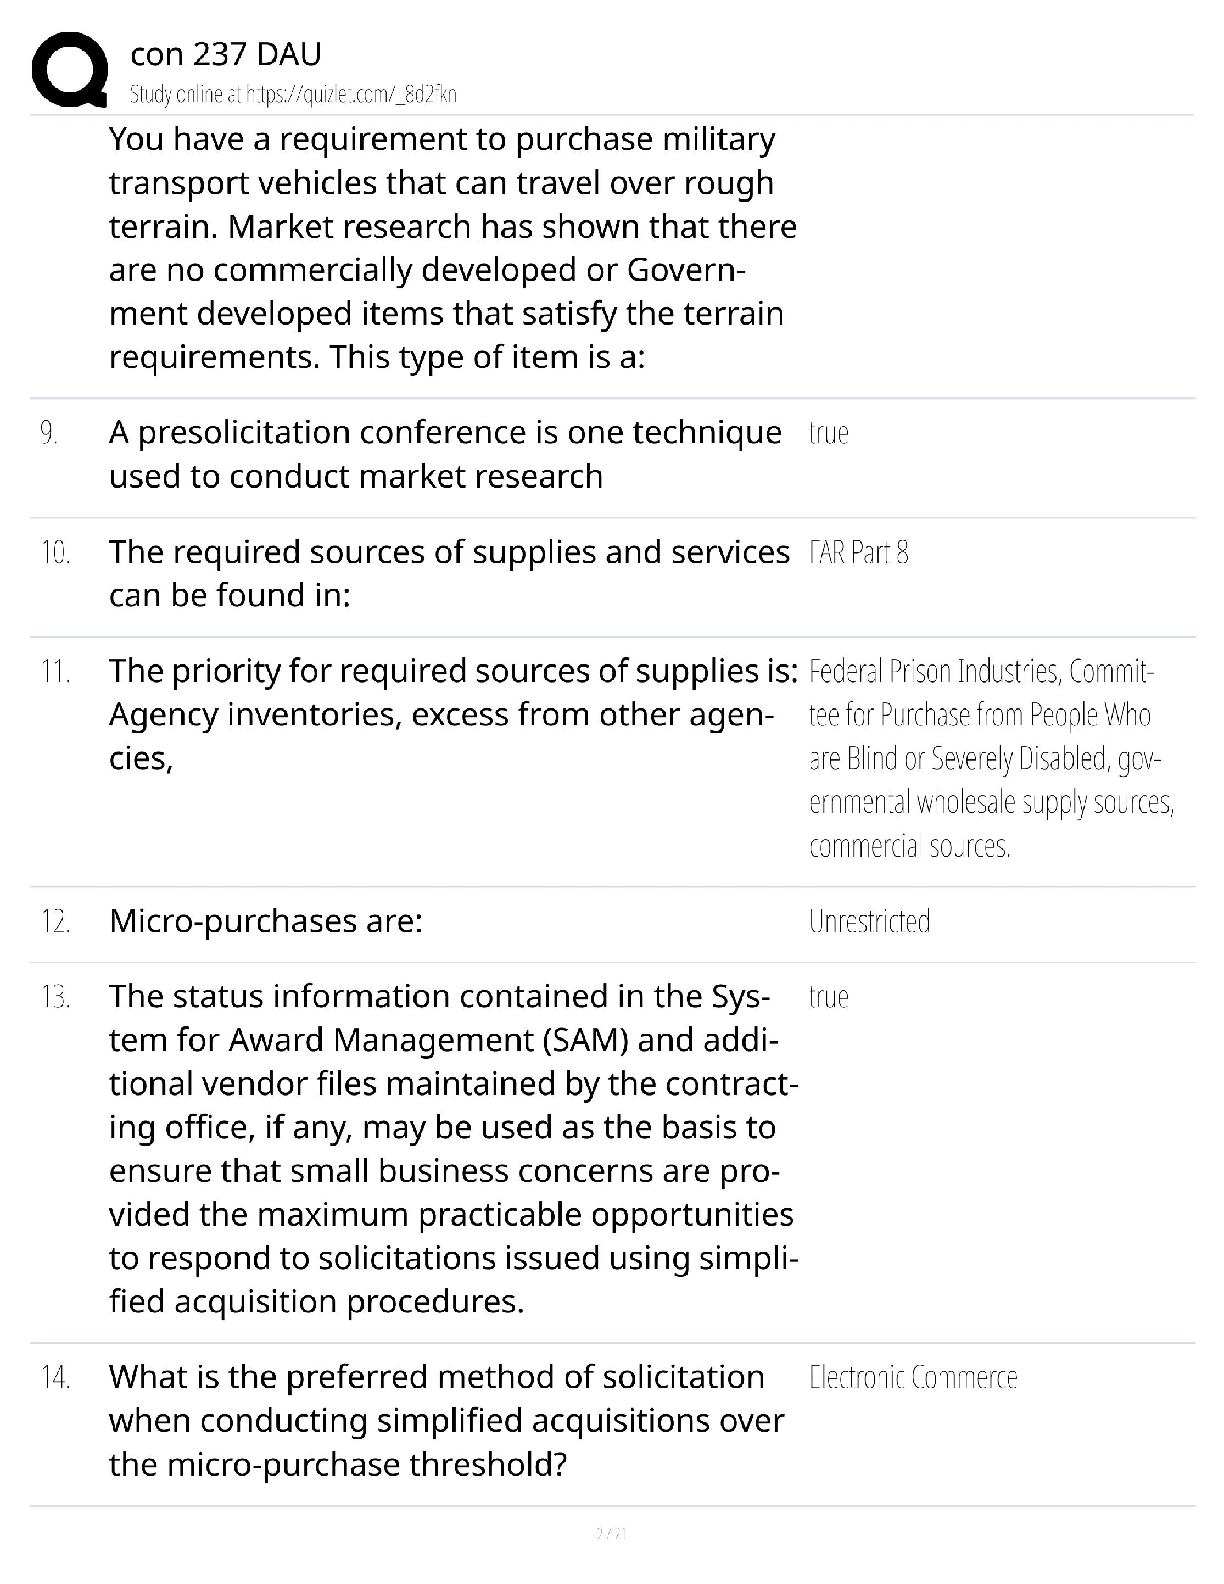Click the "true" answer for question 13
This screenshot has height=1584, width=1224.
coord(828,997)
